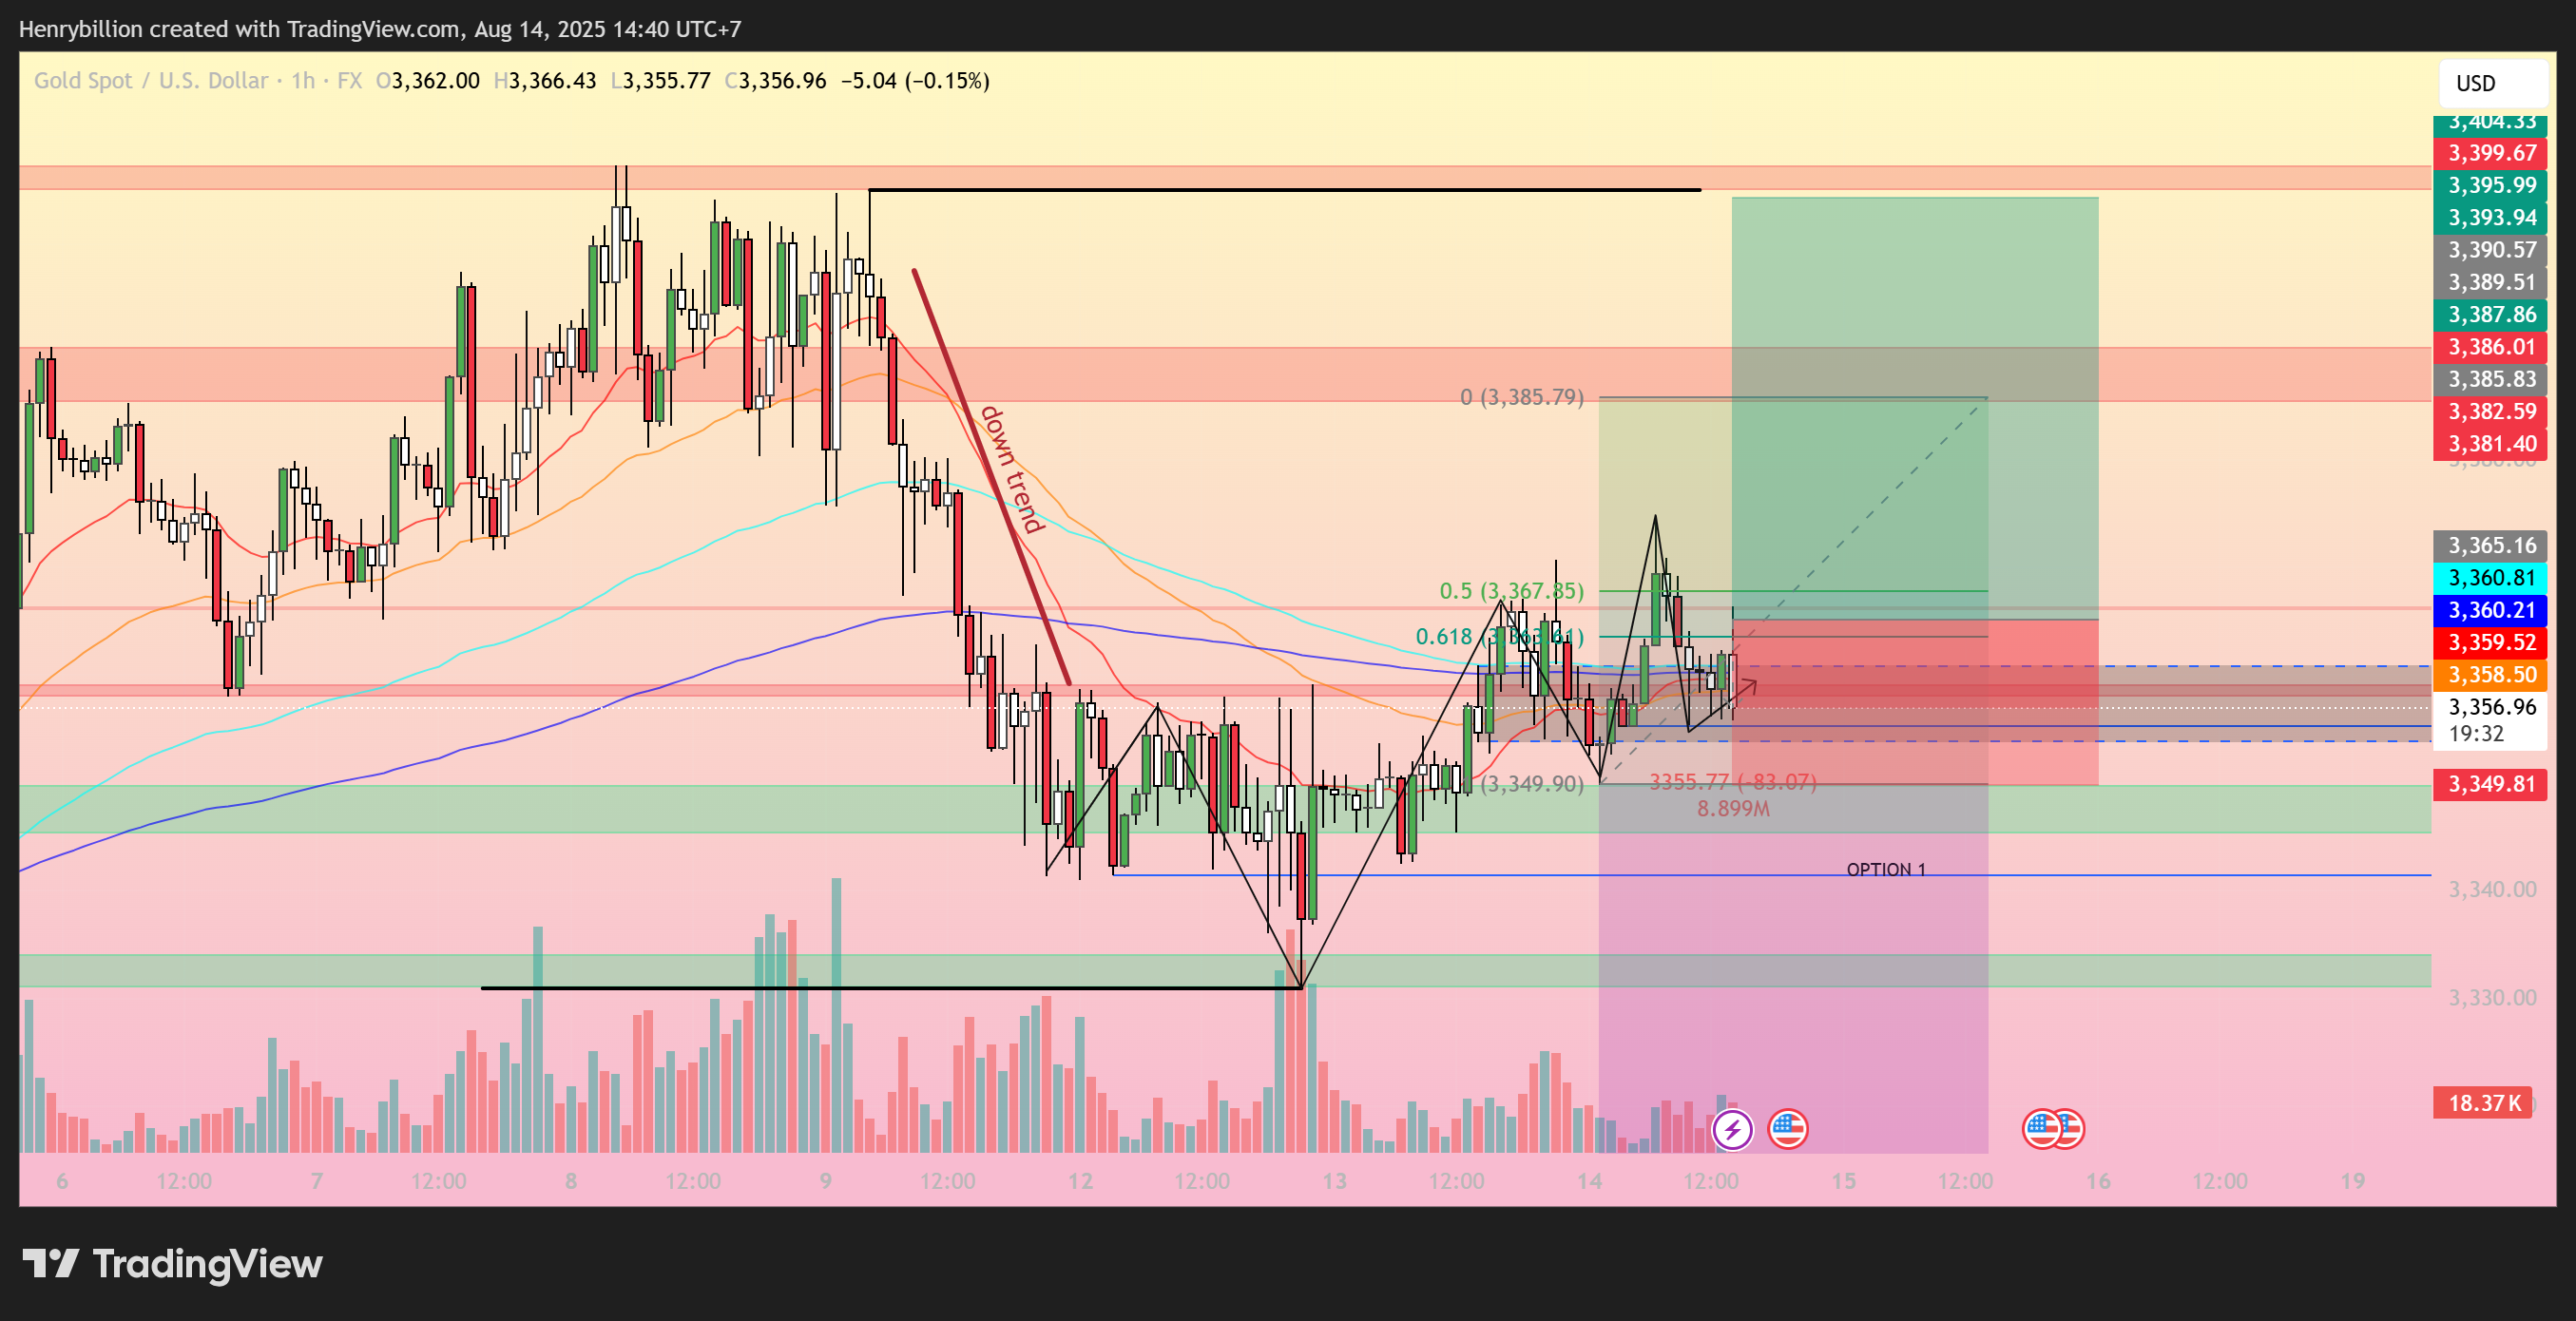Click the TradingView logo in the footer

pos(172,1264)
